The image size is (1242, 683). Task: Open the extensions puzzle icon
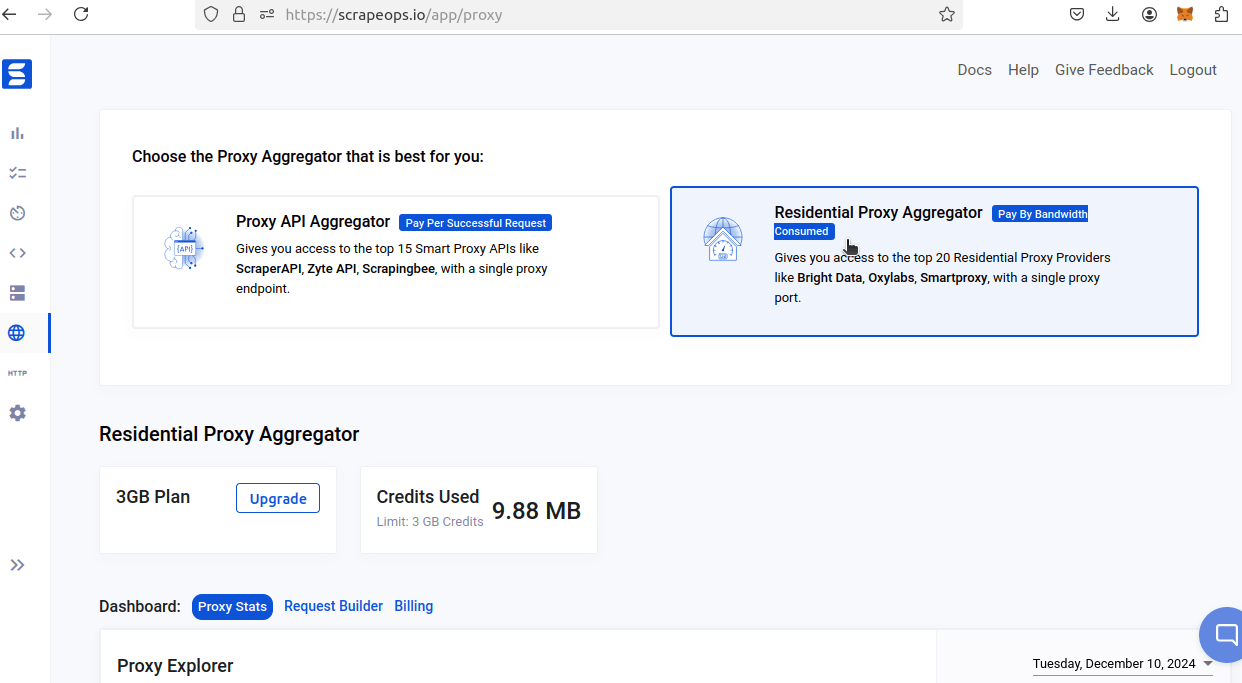(1221, 14)
